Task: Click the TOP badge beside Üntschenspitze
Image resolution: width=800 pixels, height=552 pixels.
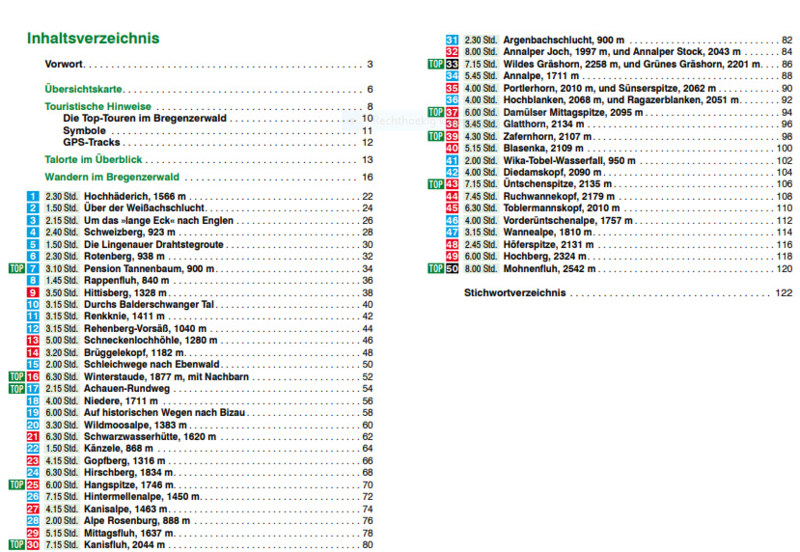Action: point(436,184)
